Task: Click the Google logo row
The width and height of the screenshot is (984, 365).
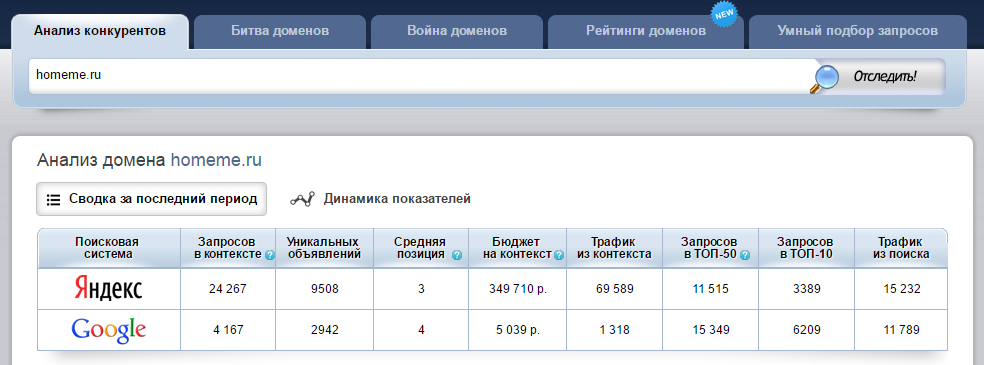Action: 109,330
